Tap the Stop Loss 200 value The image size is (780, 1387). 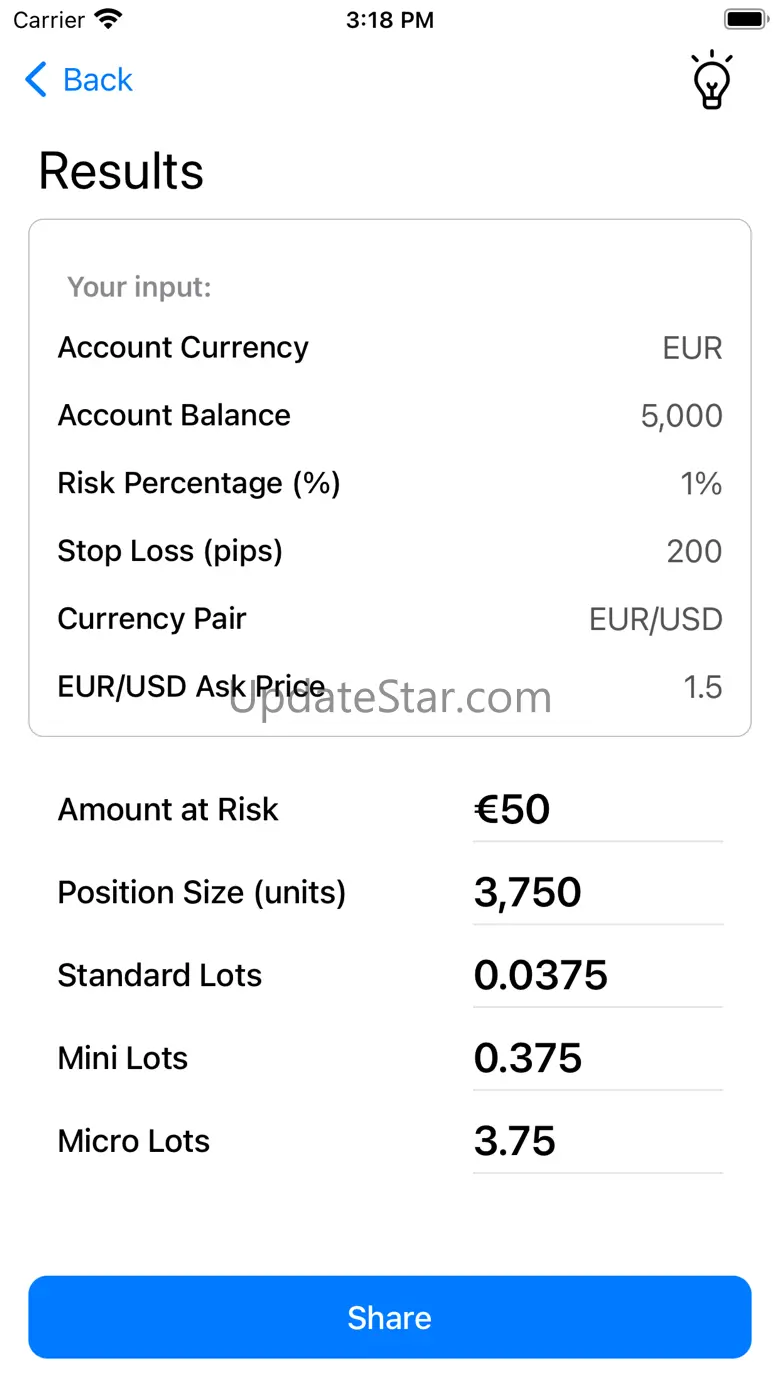694,551
